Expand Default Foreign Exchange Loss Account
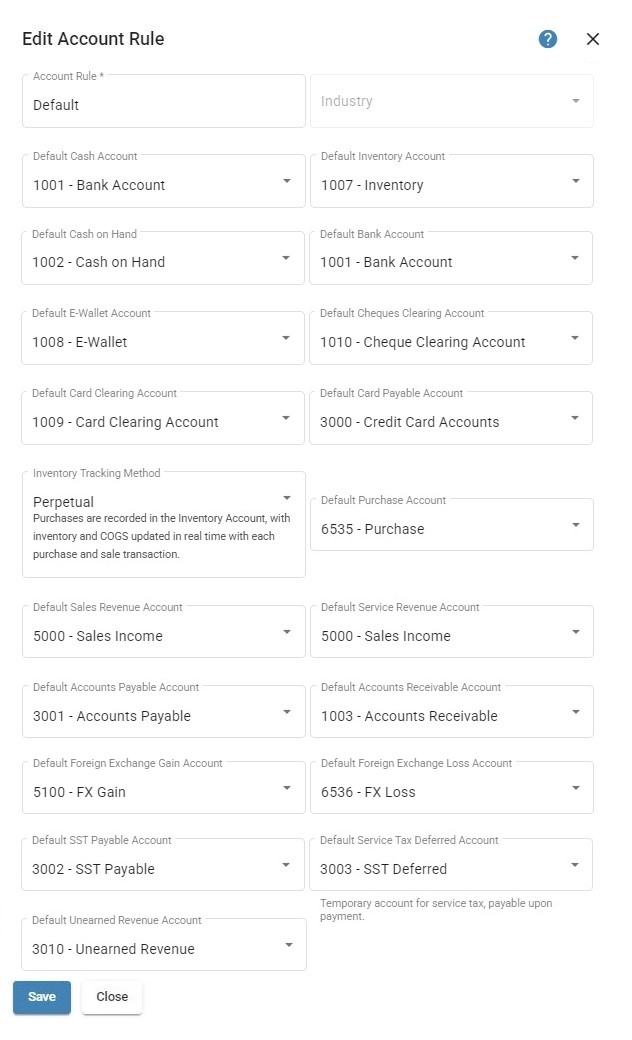The image size is (632, 1040). coord(452,788)
